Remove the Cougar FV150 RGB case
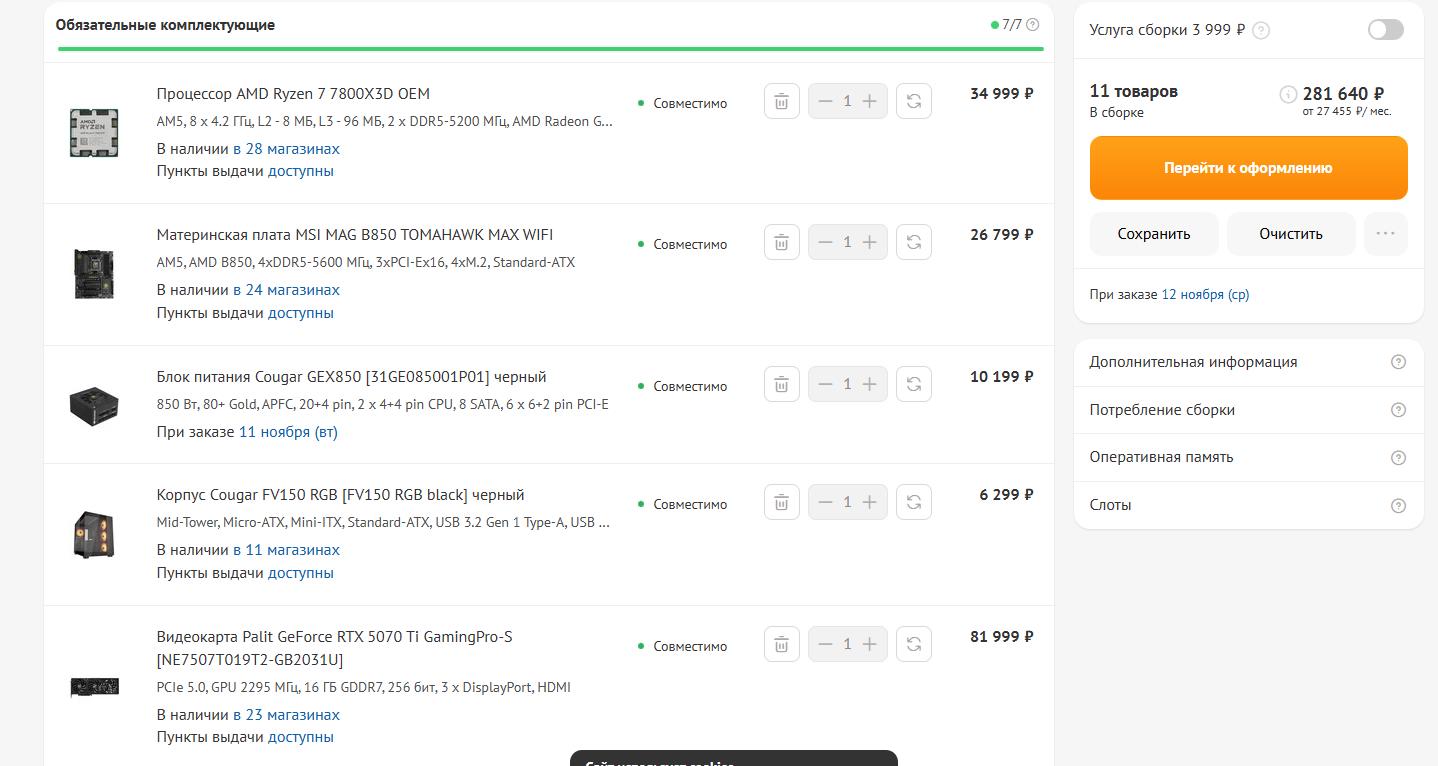Viewport: 1438px width, 766px height. click(x=782, y=502)
